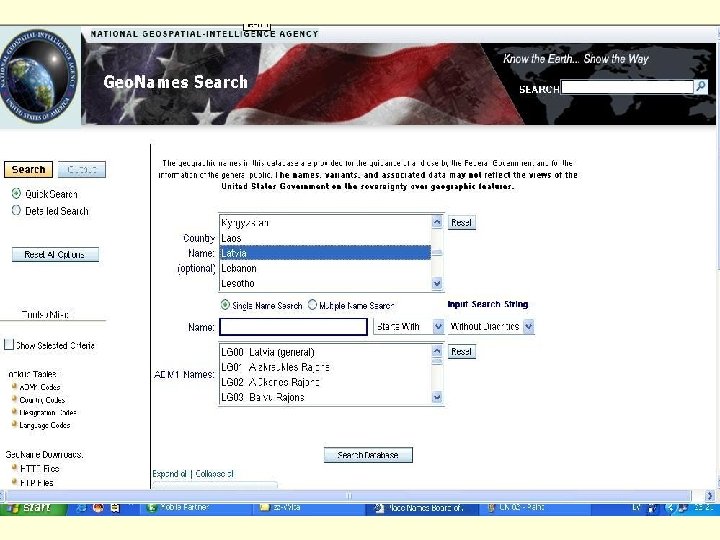Image resolution: width=720 pixels, height=540 pixels.
Task: Select the Quick Search radio option
Action: coord(16,193)
